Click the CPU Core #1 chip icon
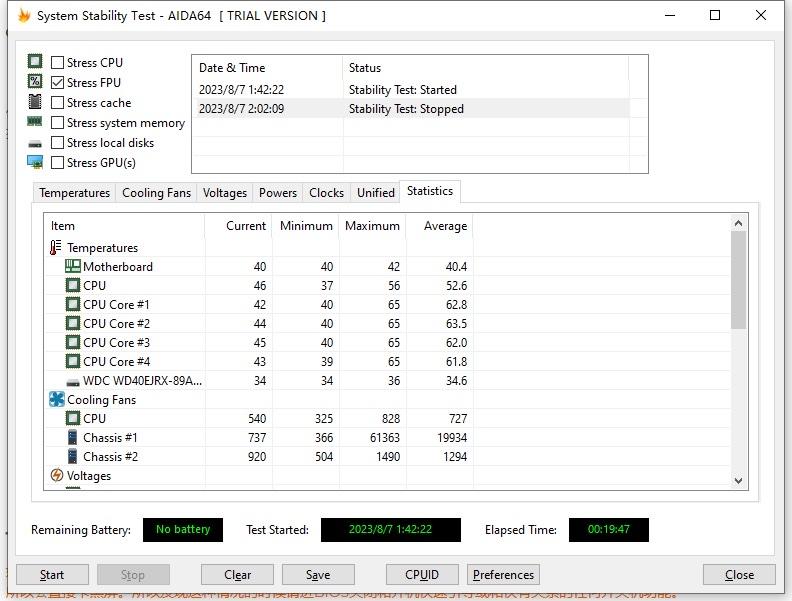This screenshot has height=601, width=792. [72, 305]
